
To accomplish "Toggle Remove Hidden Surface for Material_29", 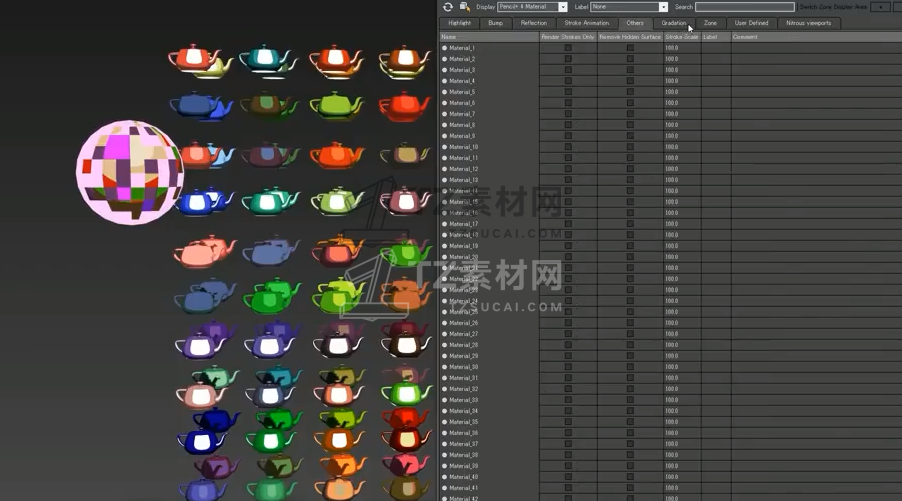I will click(x=630, y=356).
